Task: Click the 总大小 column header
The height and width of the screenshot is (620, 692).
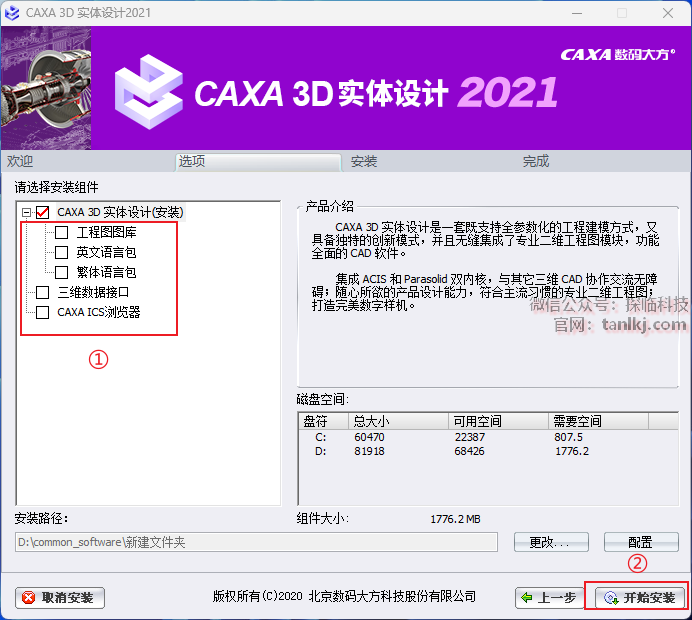Action: click(x=399, y=421)
